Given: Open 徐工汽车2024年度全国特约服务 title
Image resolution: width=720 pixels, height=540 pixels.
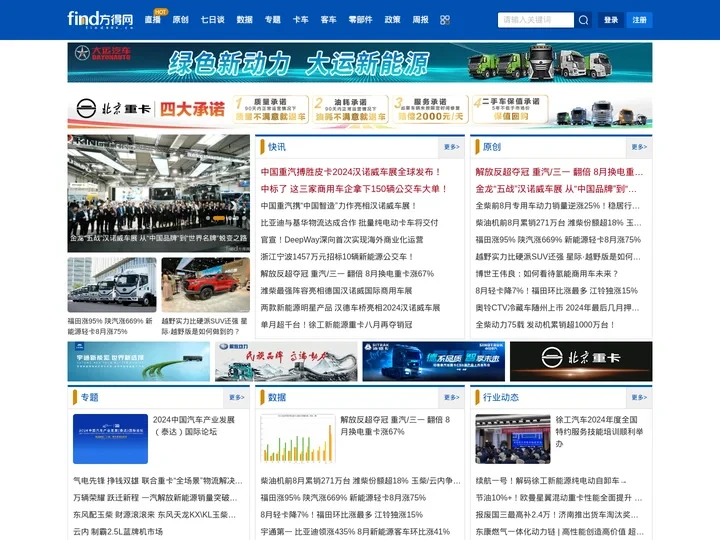Looking at the screenshot, I should 599,432.
